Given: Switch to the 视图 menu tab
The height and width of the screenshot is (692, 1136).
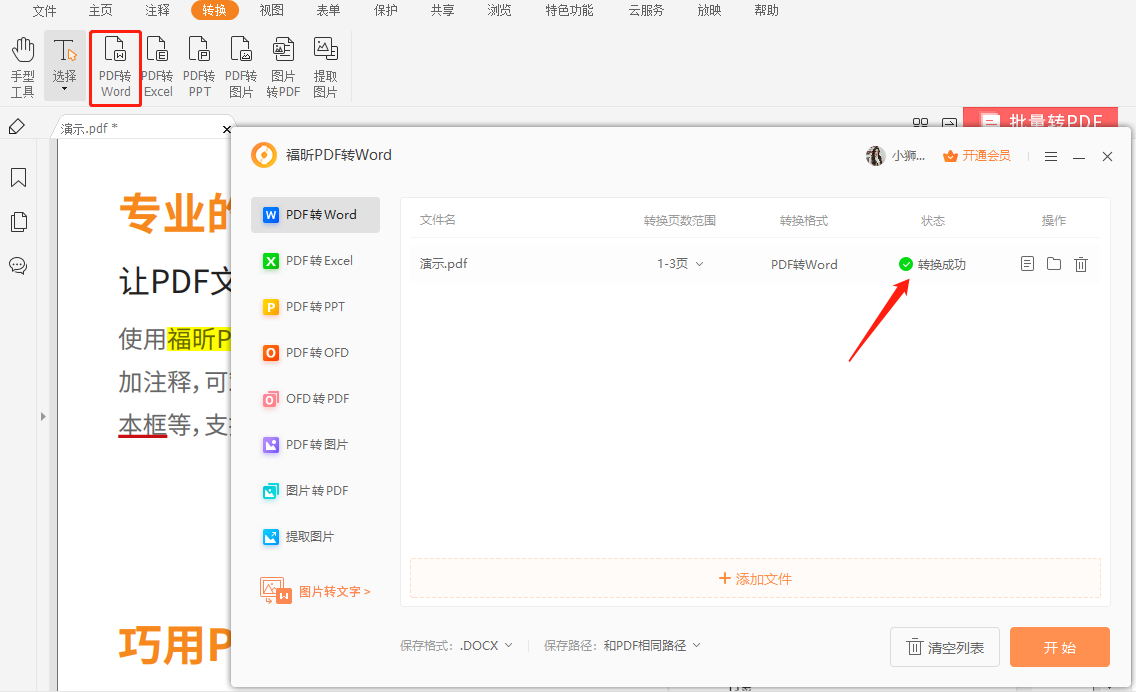Looking at the screenshot, I should click(x=271, y=10).
